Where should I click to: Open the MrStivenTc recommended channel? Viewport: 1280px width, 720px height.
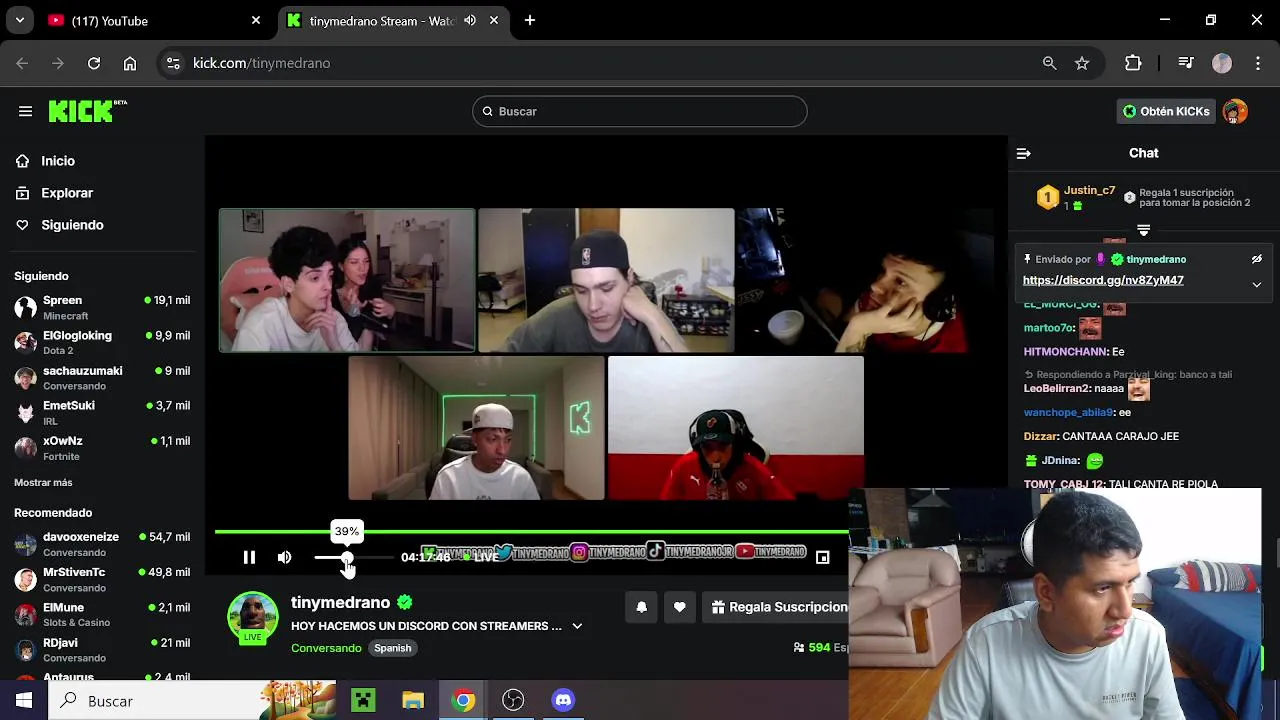click(102, 579)
